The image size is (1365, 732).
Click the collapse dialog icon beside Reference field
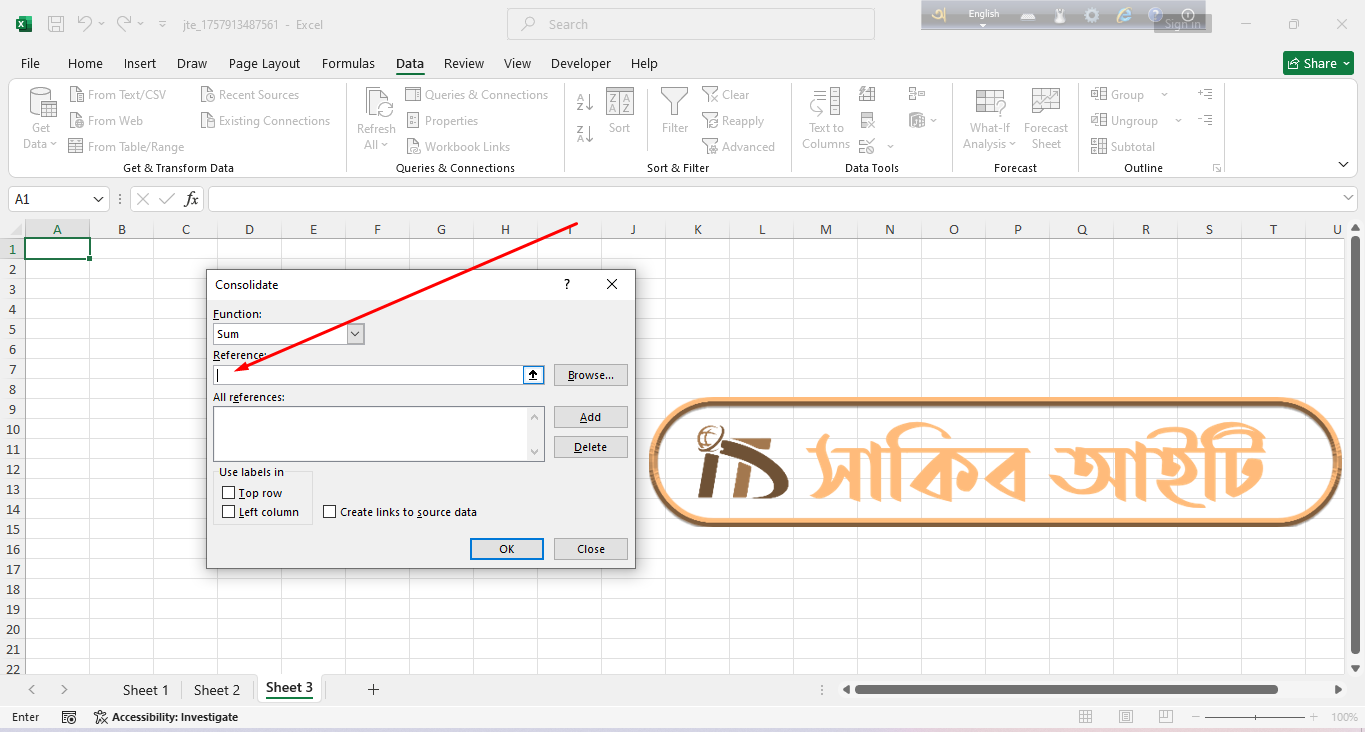point(534,375)
